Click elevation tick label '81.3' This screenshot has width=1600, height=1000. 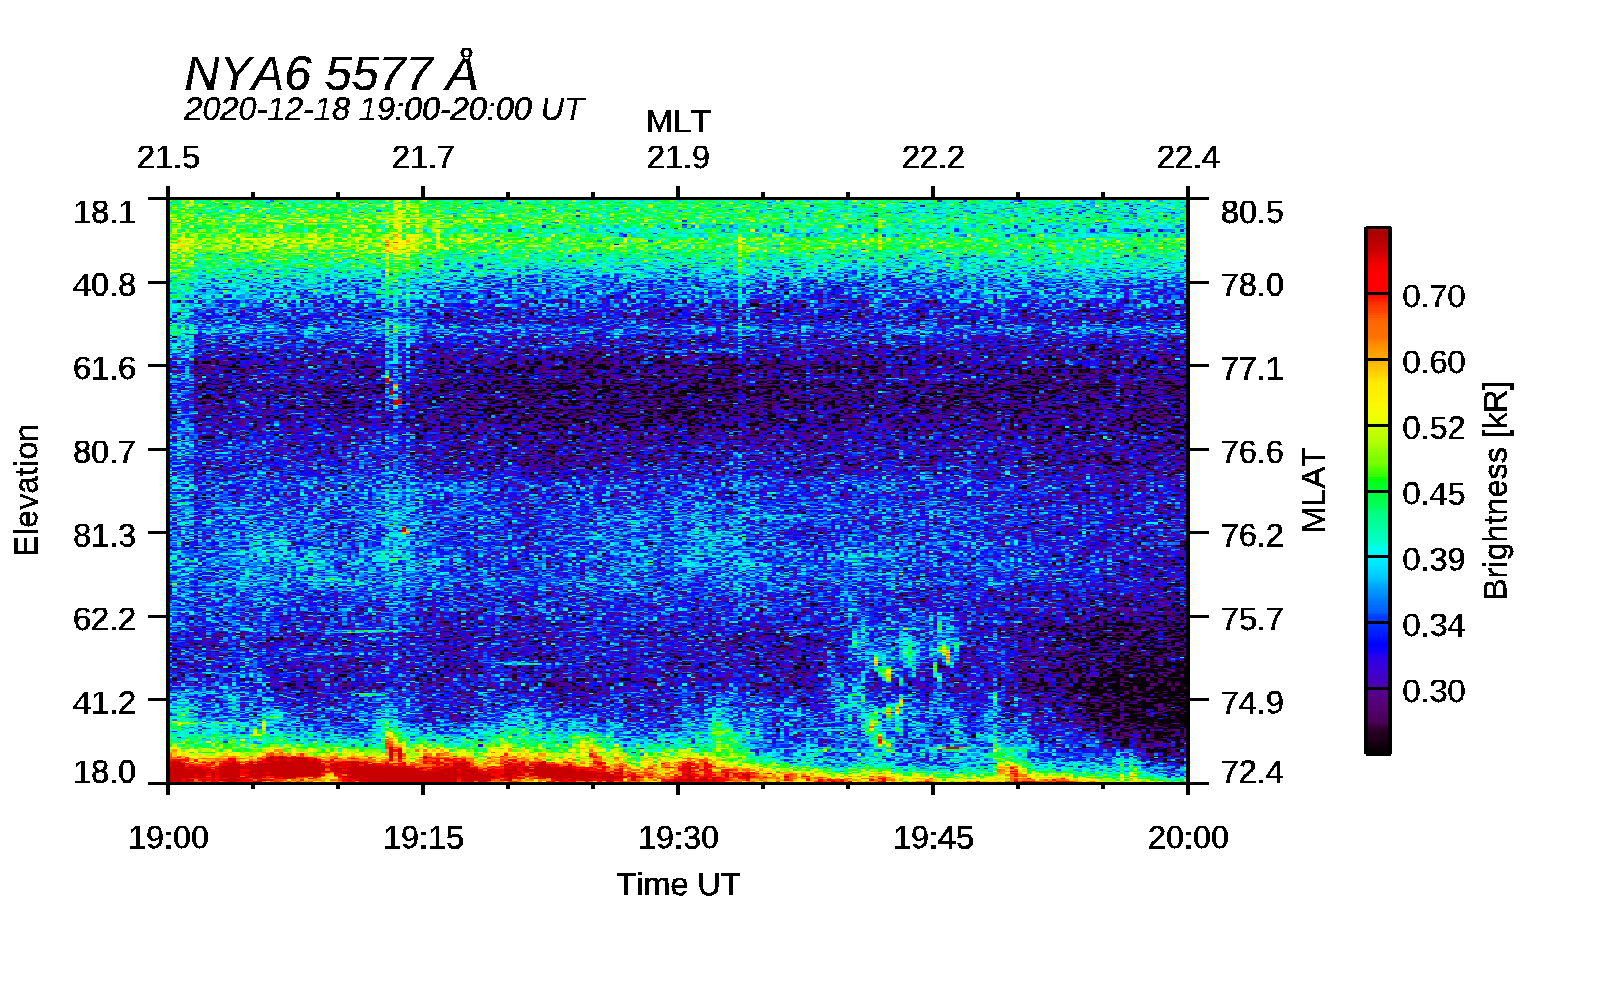[104, 535]
